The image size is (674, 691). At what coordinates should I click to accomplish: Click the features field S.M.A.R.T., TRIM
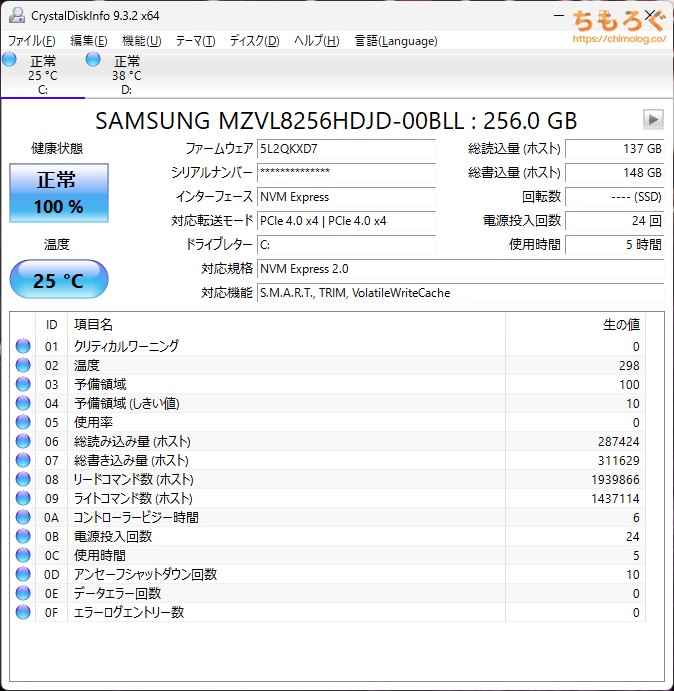(460, 293)
